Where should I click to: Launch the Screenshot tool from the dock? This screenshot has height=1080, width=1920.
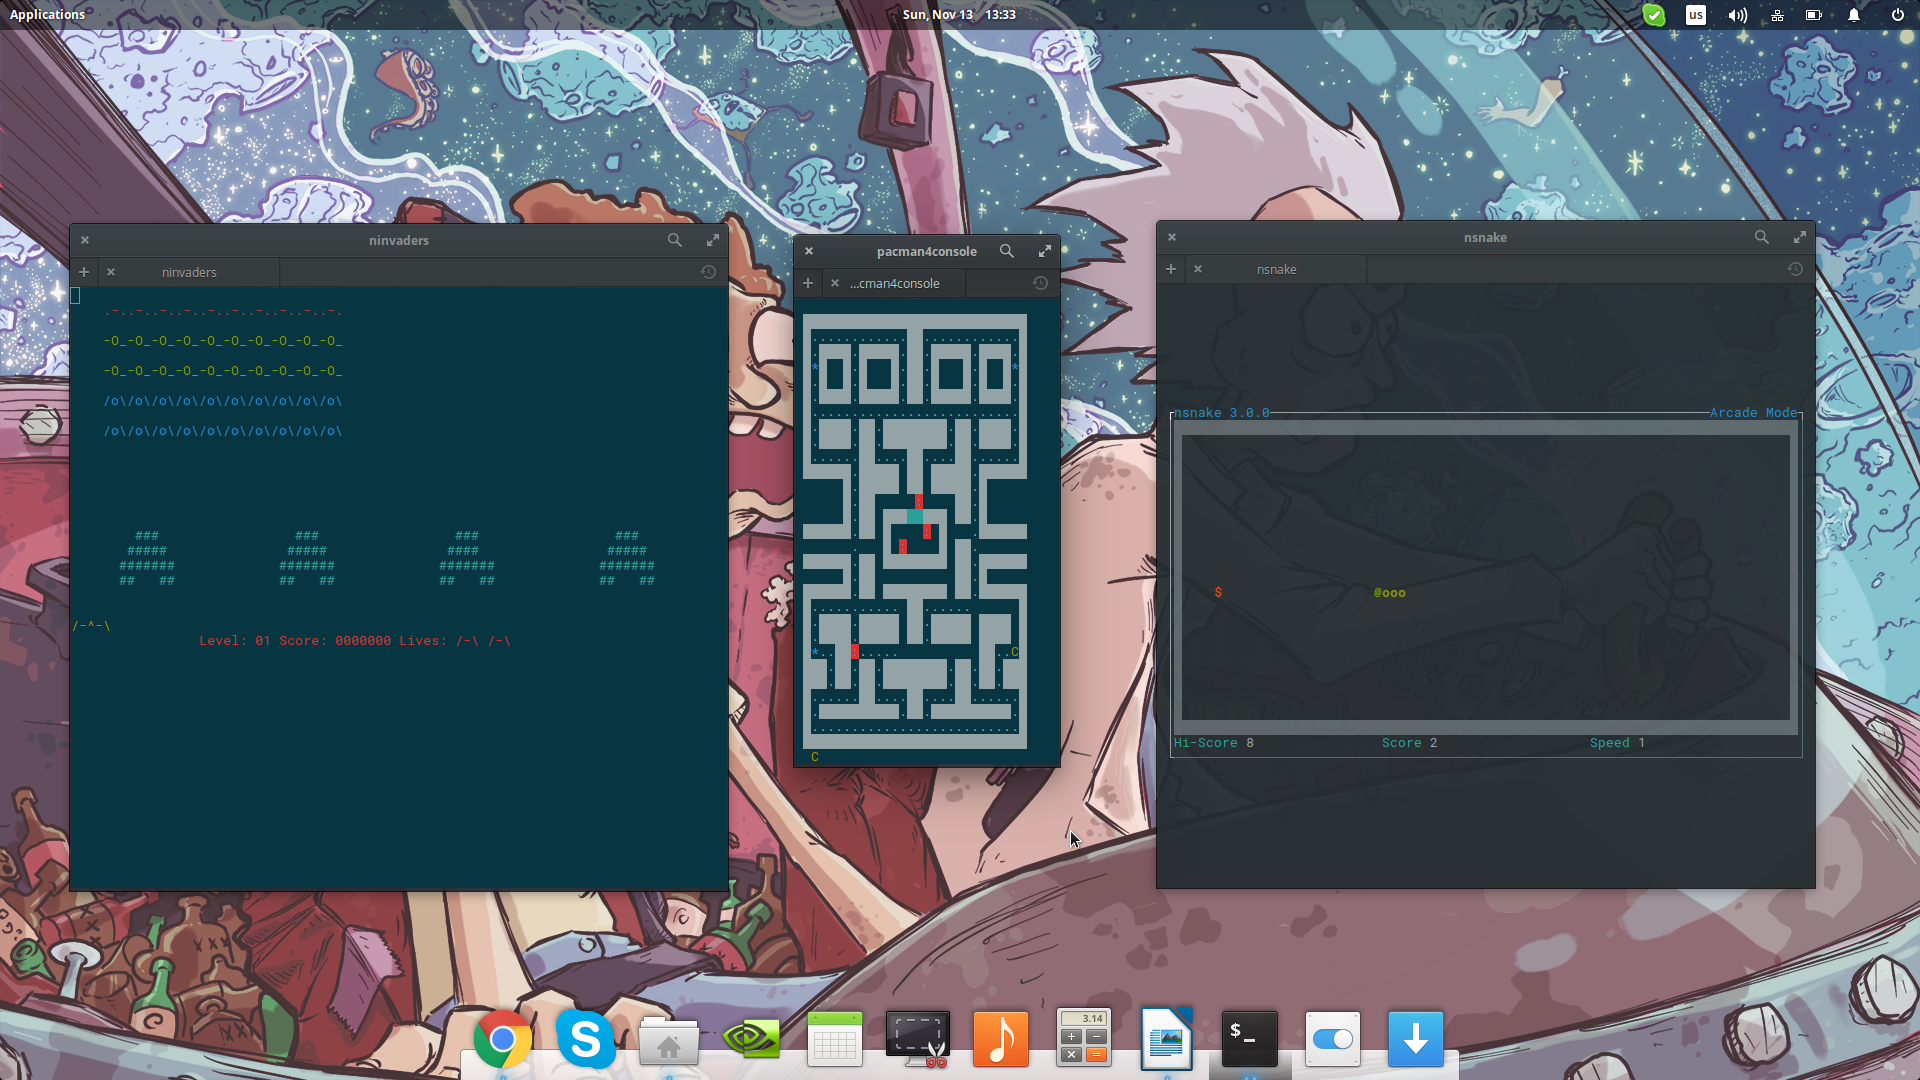[x=918, y=1040]
